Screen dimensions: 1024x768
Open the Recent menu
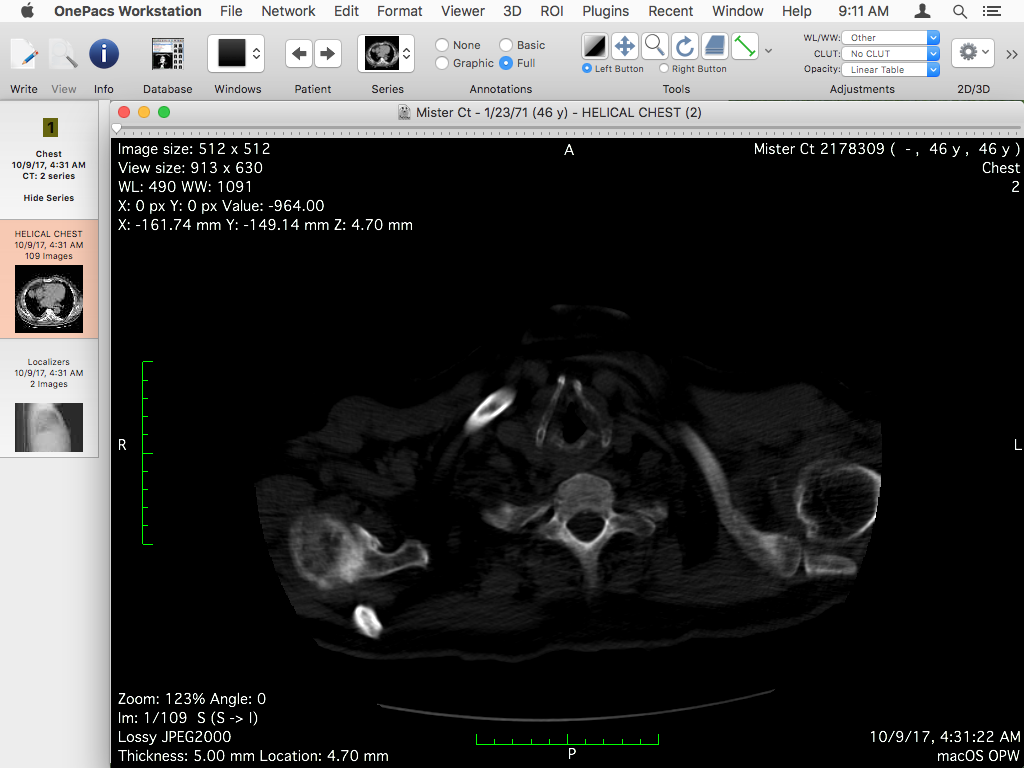671,11
